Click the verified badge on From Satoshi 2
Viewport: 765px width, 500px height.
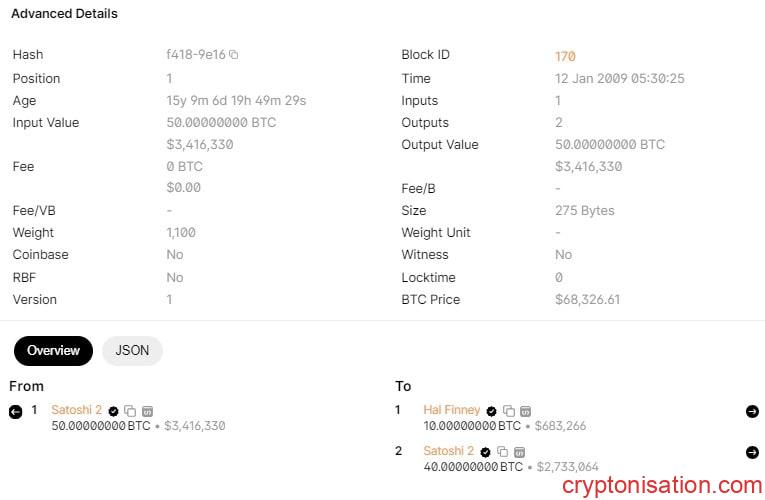(x=114, y=411)
